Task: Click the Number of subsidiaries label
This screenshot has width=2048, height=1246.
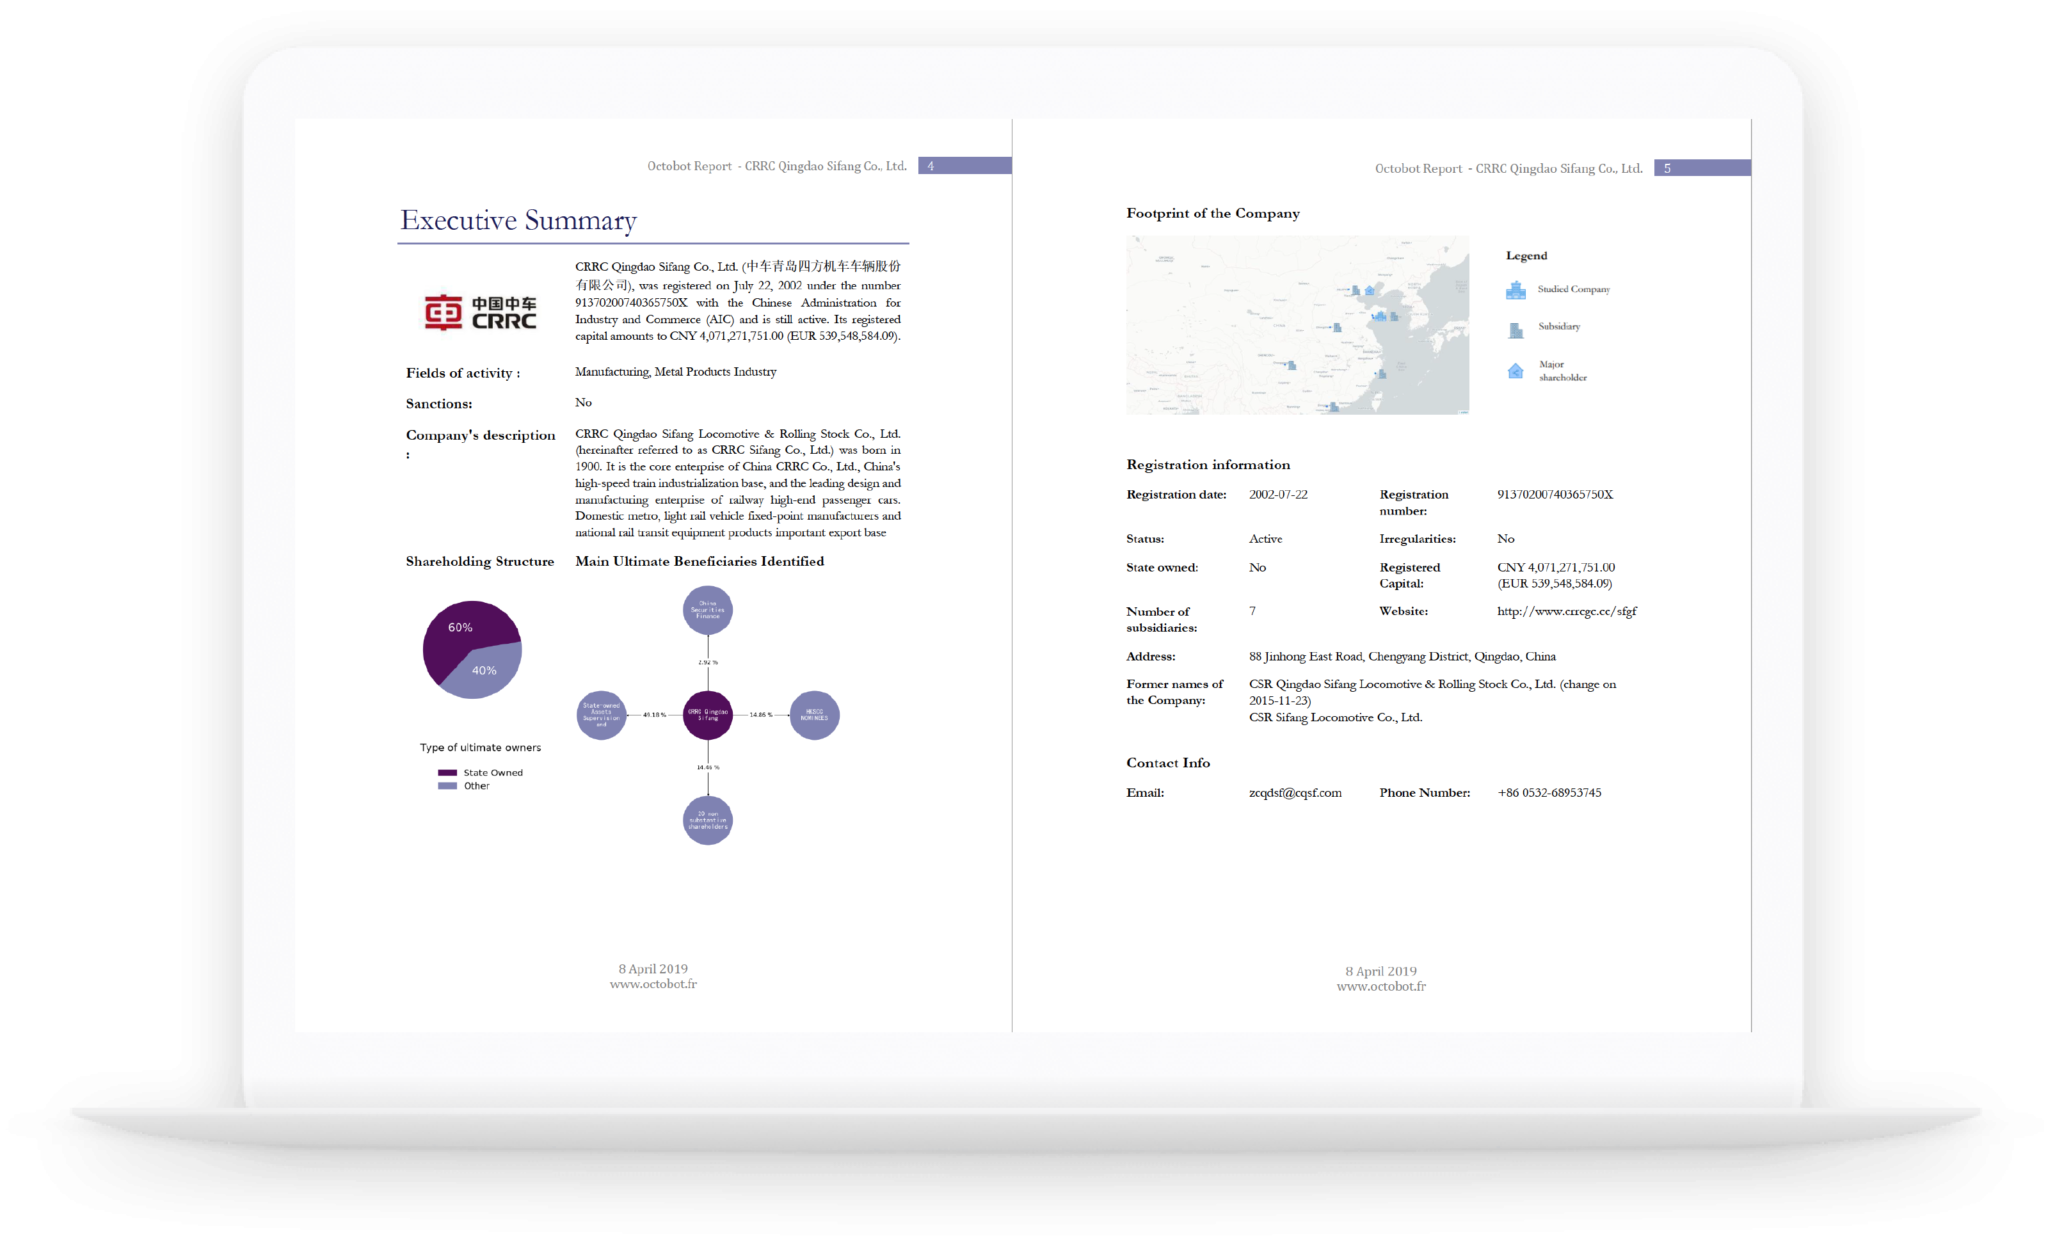Action: click(1161, 620)
